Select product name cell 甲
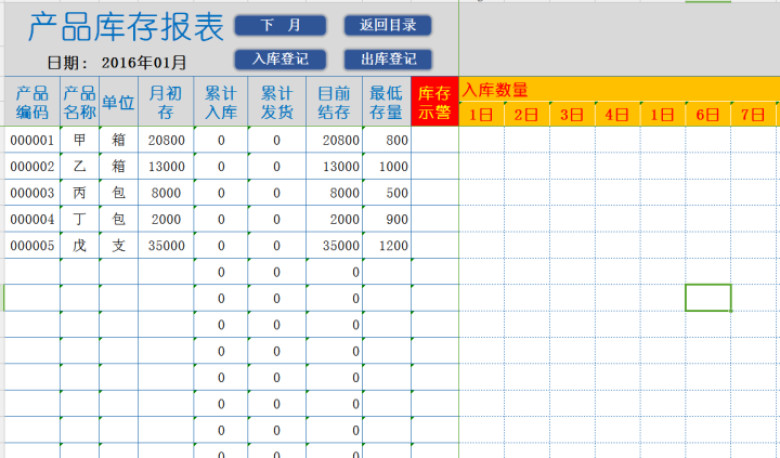The width and height of the screenshot is (780, 458). 80,140
